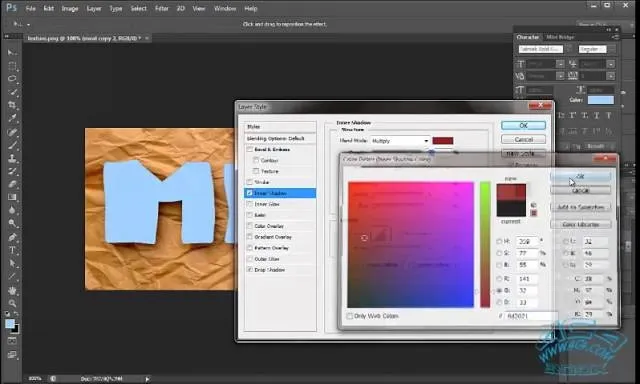Click the vertical color spectrum slider
This screenshot has height=384, width=640.
click(485, 244)
